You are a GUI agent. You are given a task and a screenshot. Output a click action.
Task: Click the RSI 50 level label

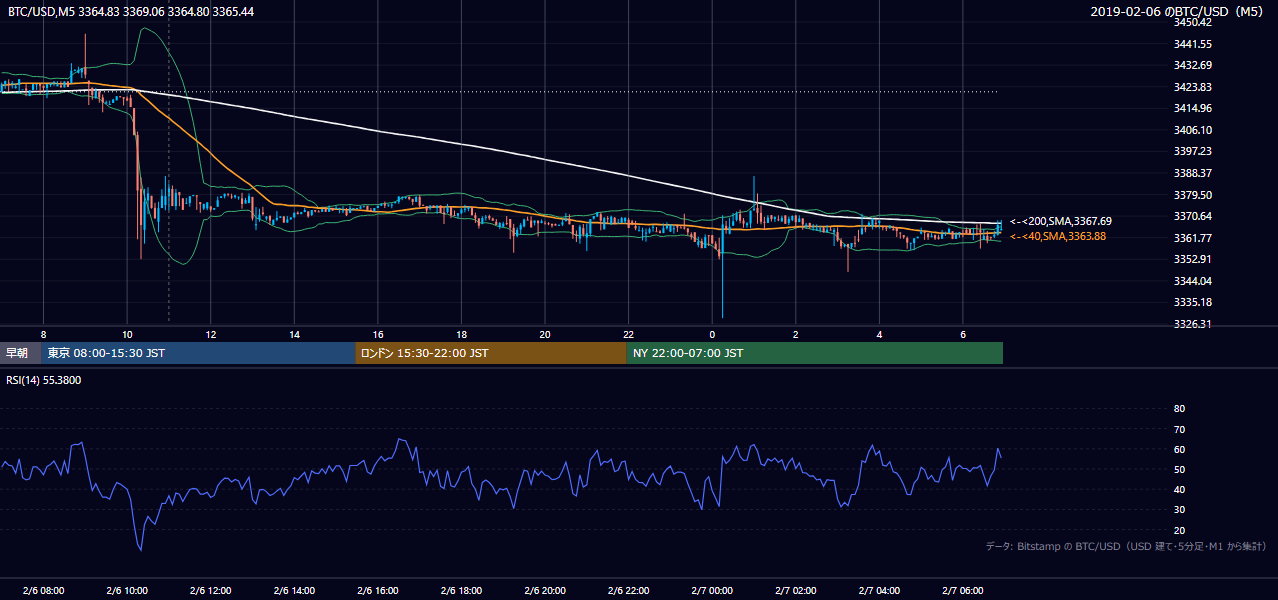[x=1179, y=469]
